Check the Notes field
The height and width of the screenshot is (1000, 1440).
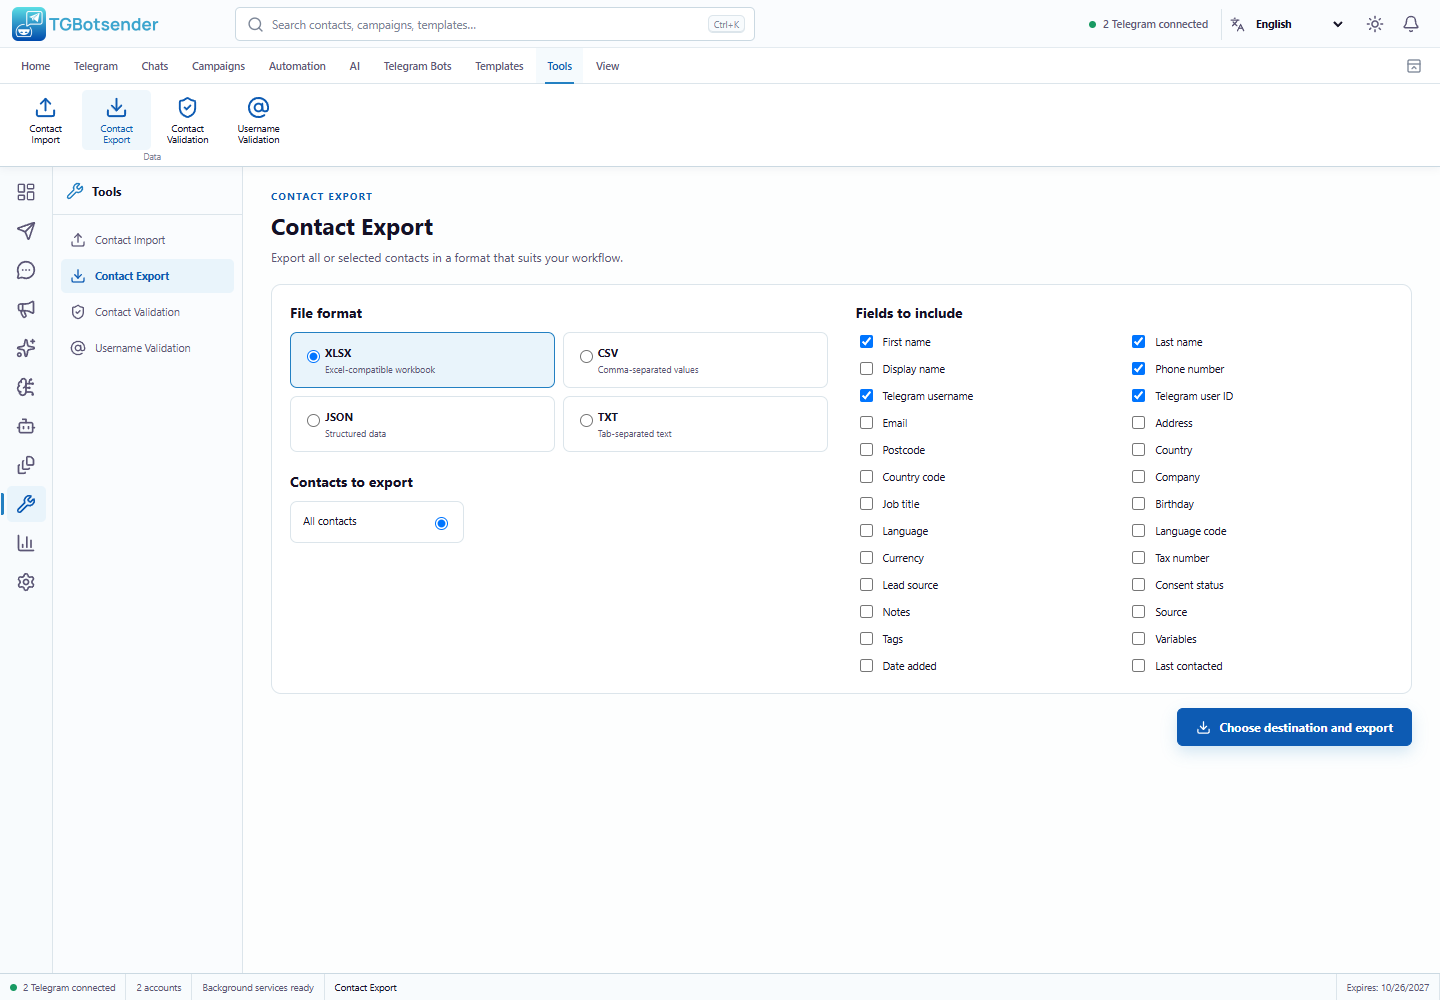point(867,612)
